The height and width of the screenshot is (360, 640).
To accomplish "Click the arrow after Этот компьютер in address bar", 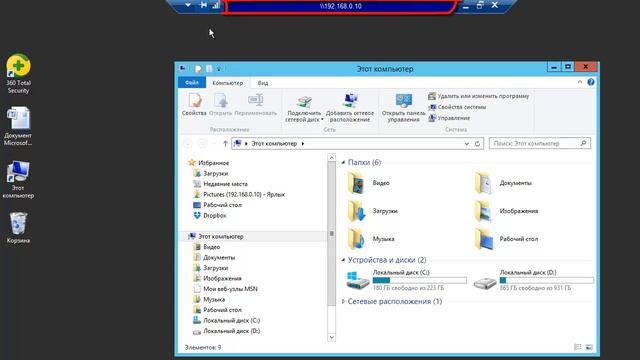I will pos(303,144).
